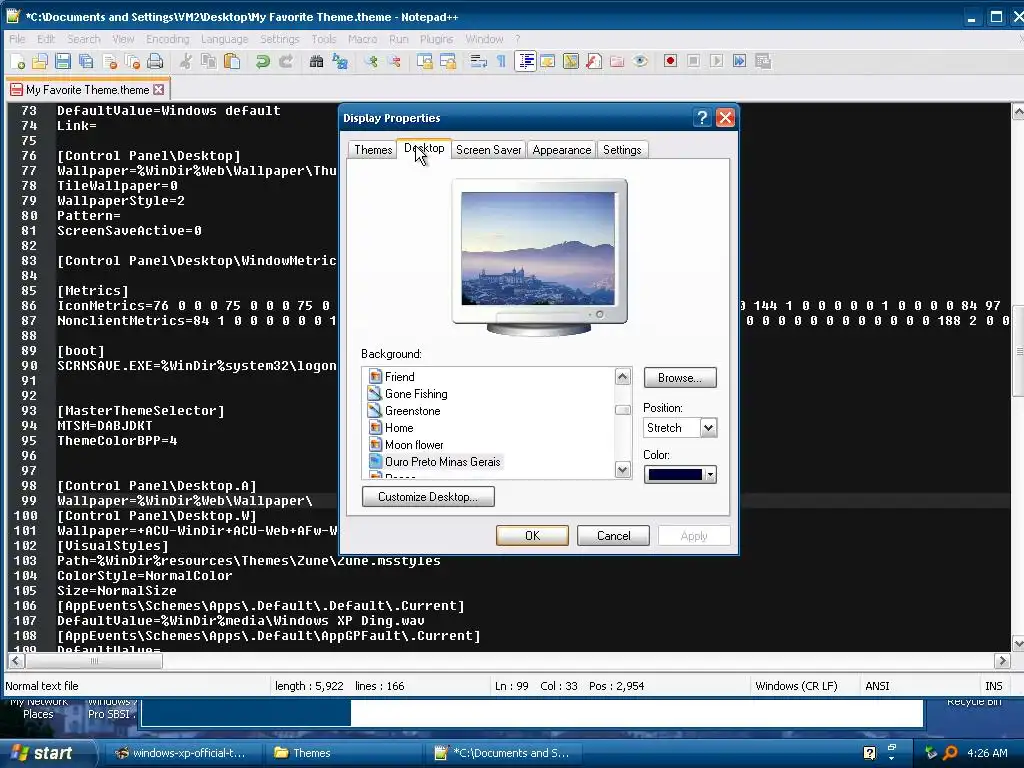Confirm Display Properties with OK

coord(532,536)
